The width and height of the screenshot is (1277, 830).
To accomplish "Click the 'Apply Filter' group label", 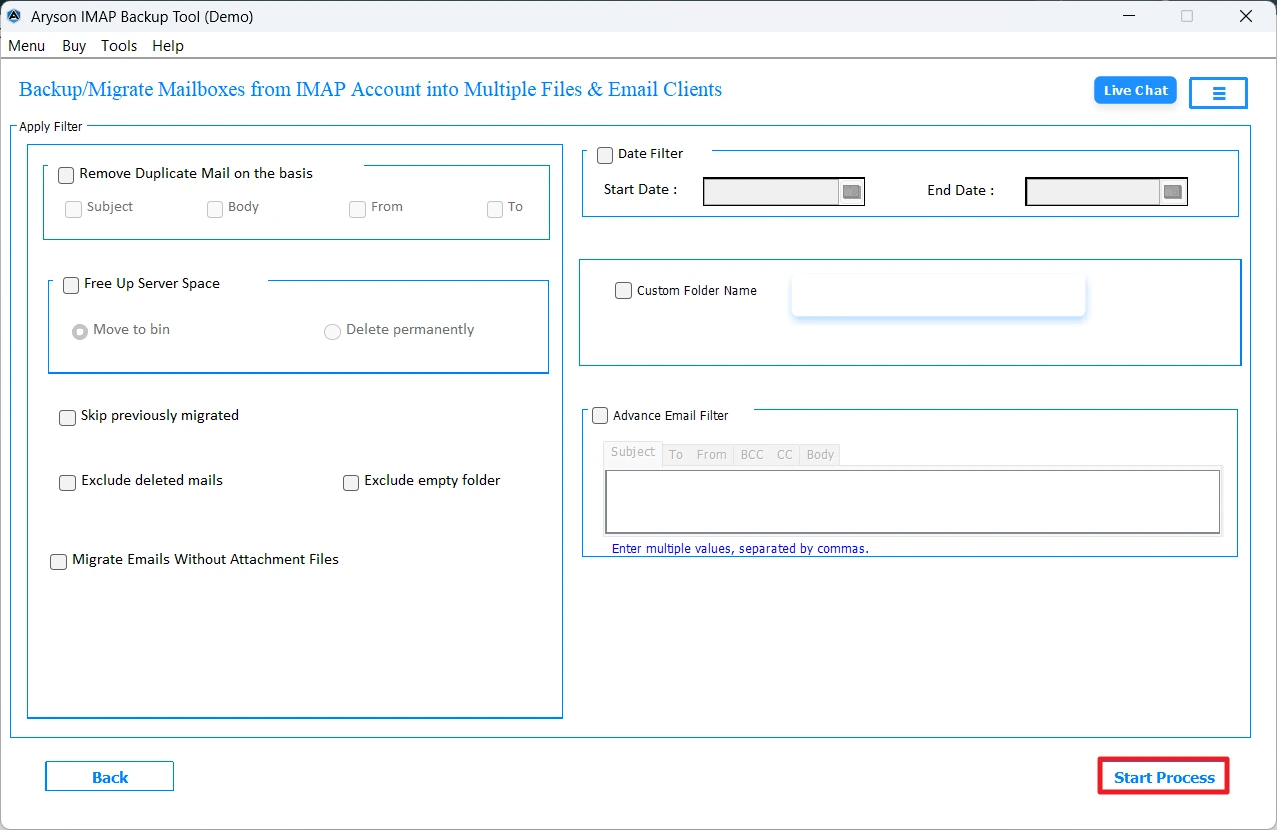I will (51, 127).
